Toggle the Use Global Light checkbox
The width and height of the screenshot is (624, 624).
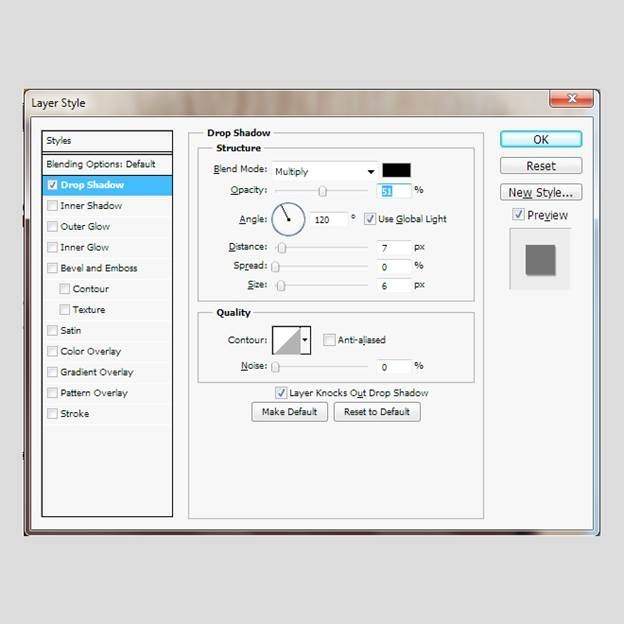(370, 219)
